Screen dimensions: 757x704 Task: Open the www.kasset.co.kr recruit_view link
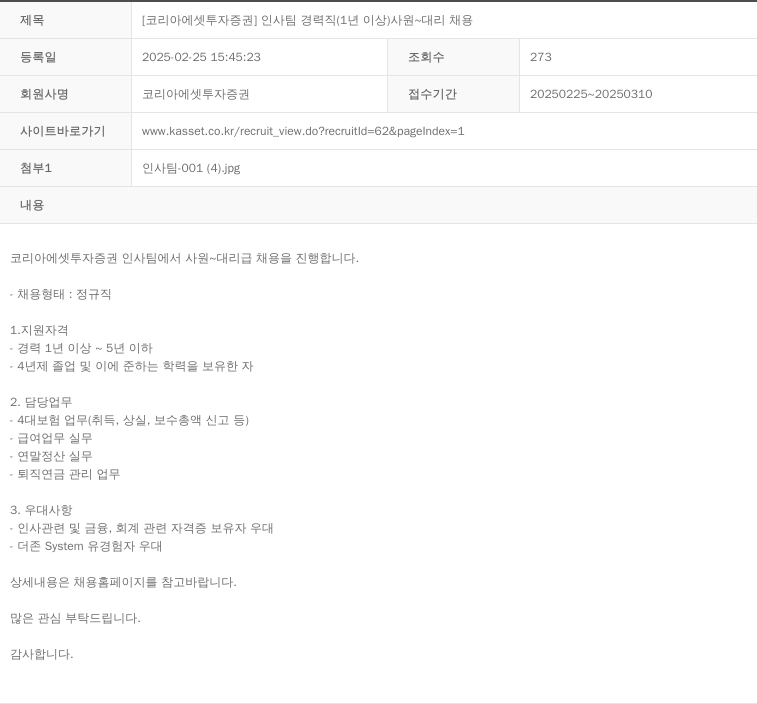(x=303, y=131)
